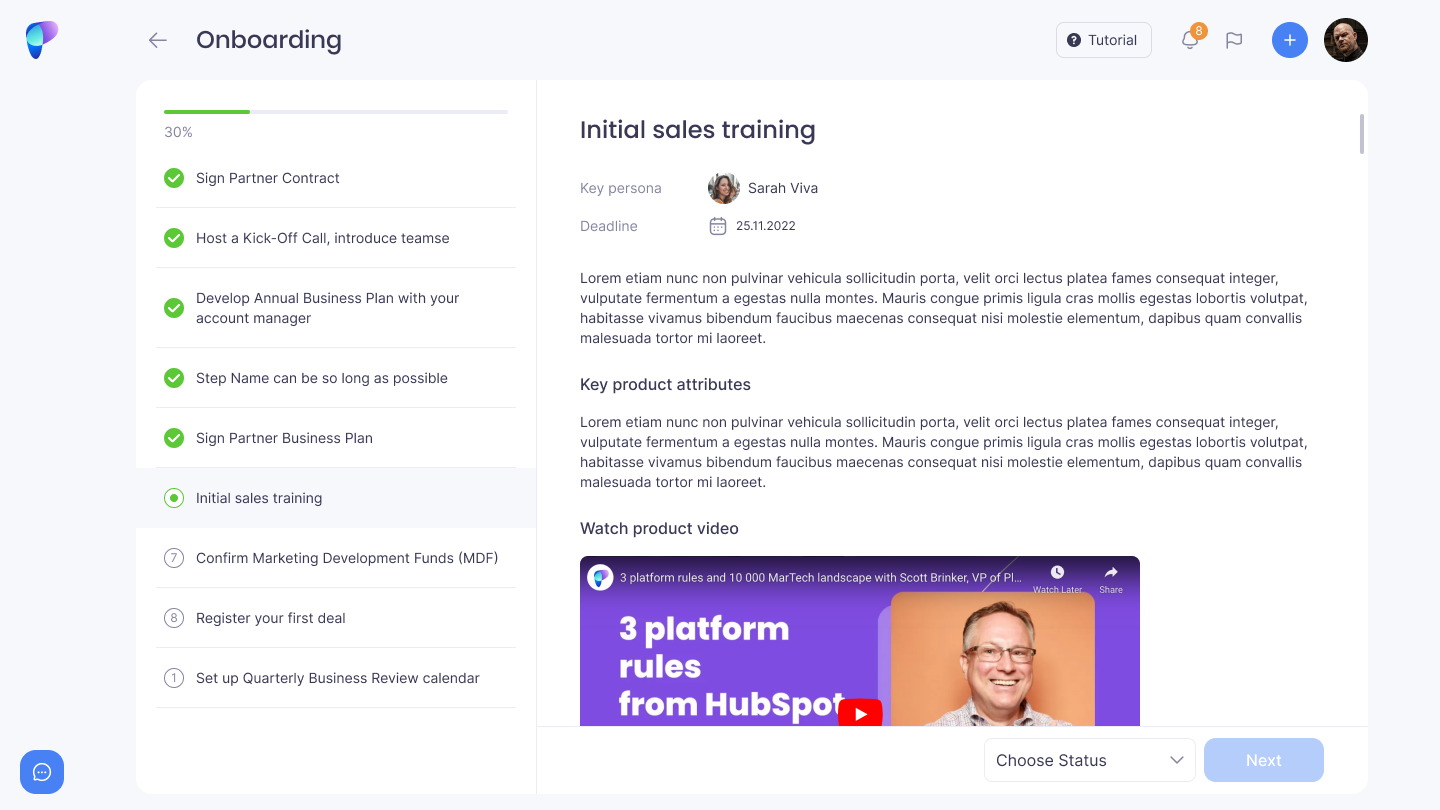This screenshot has height=810, width=1440.
Task: Click the Next button
Action: click(1263, 760)
